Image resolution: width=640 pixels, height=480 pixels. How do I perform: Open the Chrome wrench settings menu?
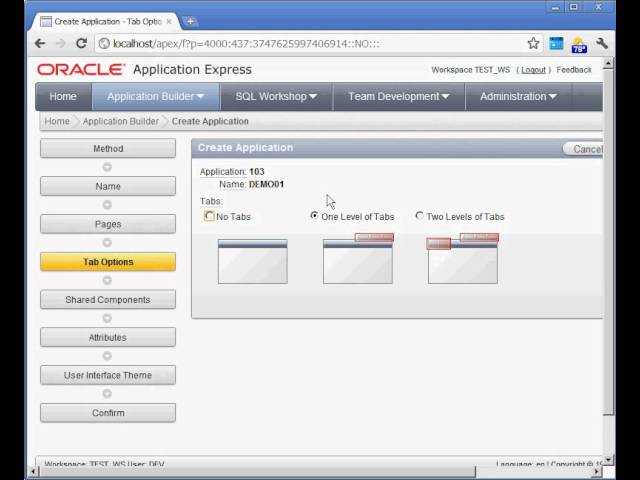click(602, 43)
